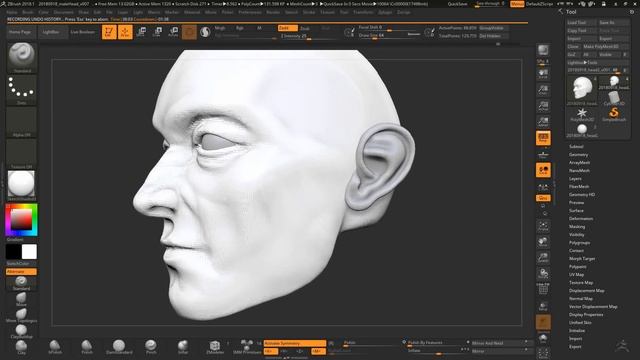Toggle the >M< mirror symmetry button
This screenshot has width=640, height=360.
318,351
